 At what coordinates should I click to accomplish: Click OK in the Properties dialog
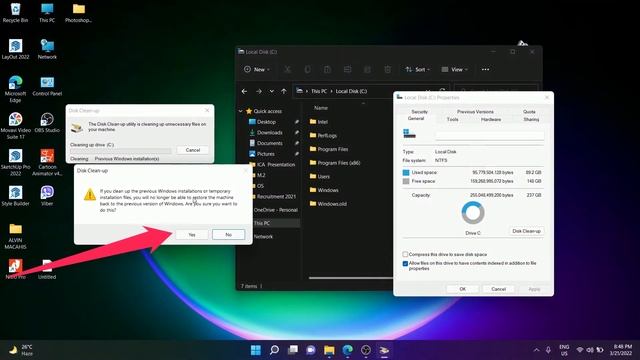click(x=462, y=289)
